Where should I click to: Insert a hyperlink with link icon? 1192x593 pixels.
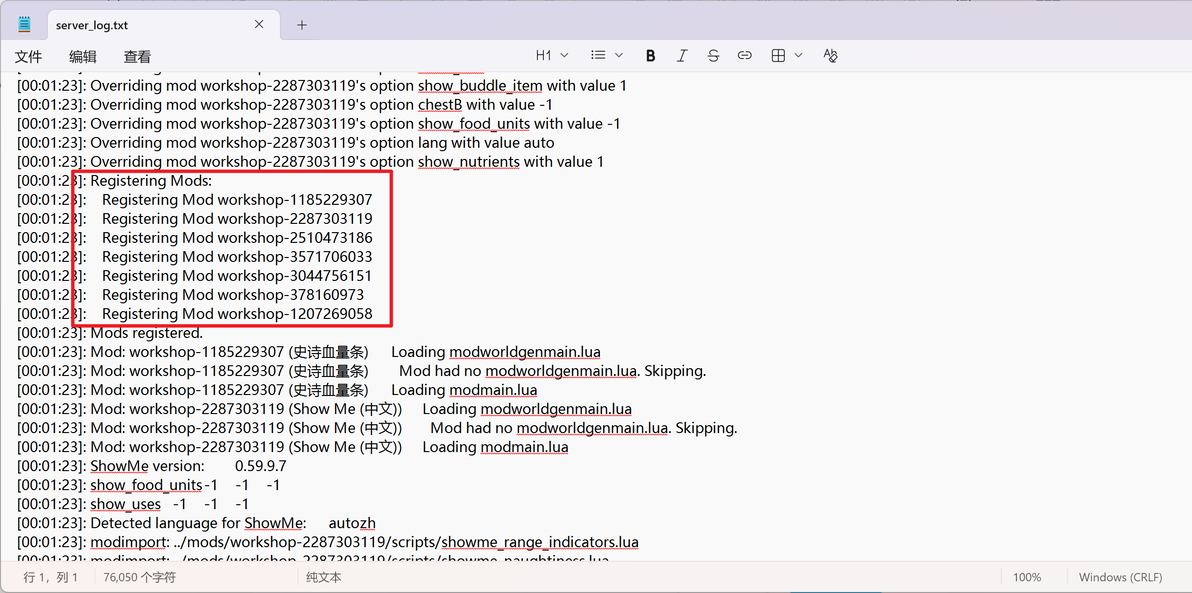[x=745, y=55]
